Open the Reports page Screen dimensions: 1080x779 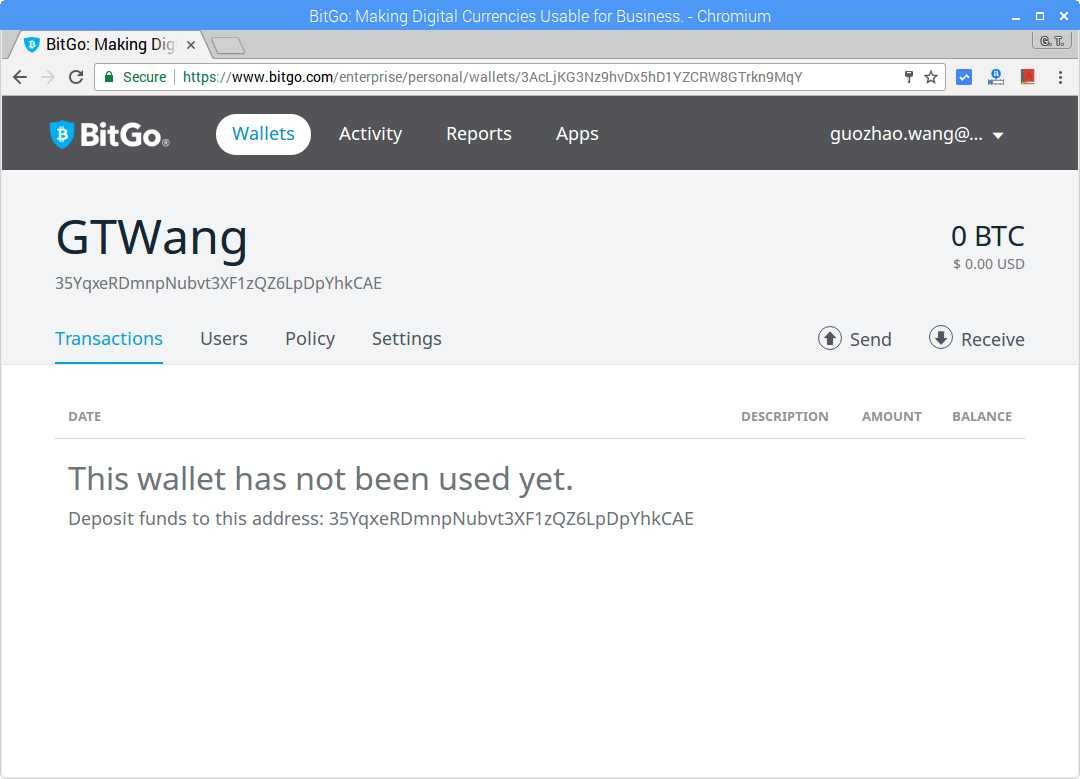pos(478,134)
